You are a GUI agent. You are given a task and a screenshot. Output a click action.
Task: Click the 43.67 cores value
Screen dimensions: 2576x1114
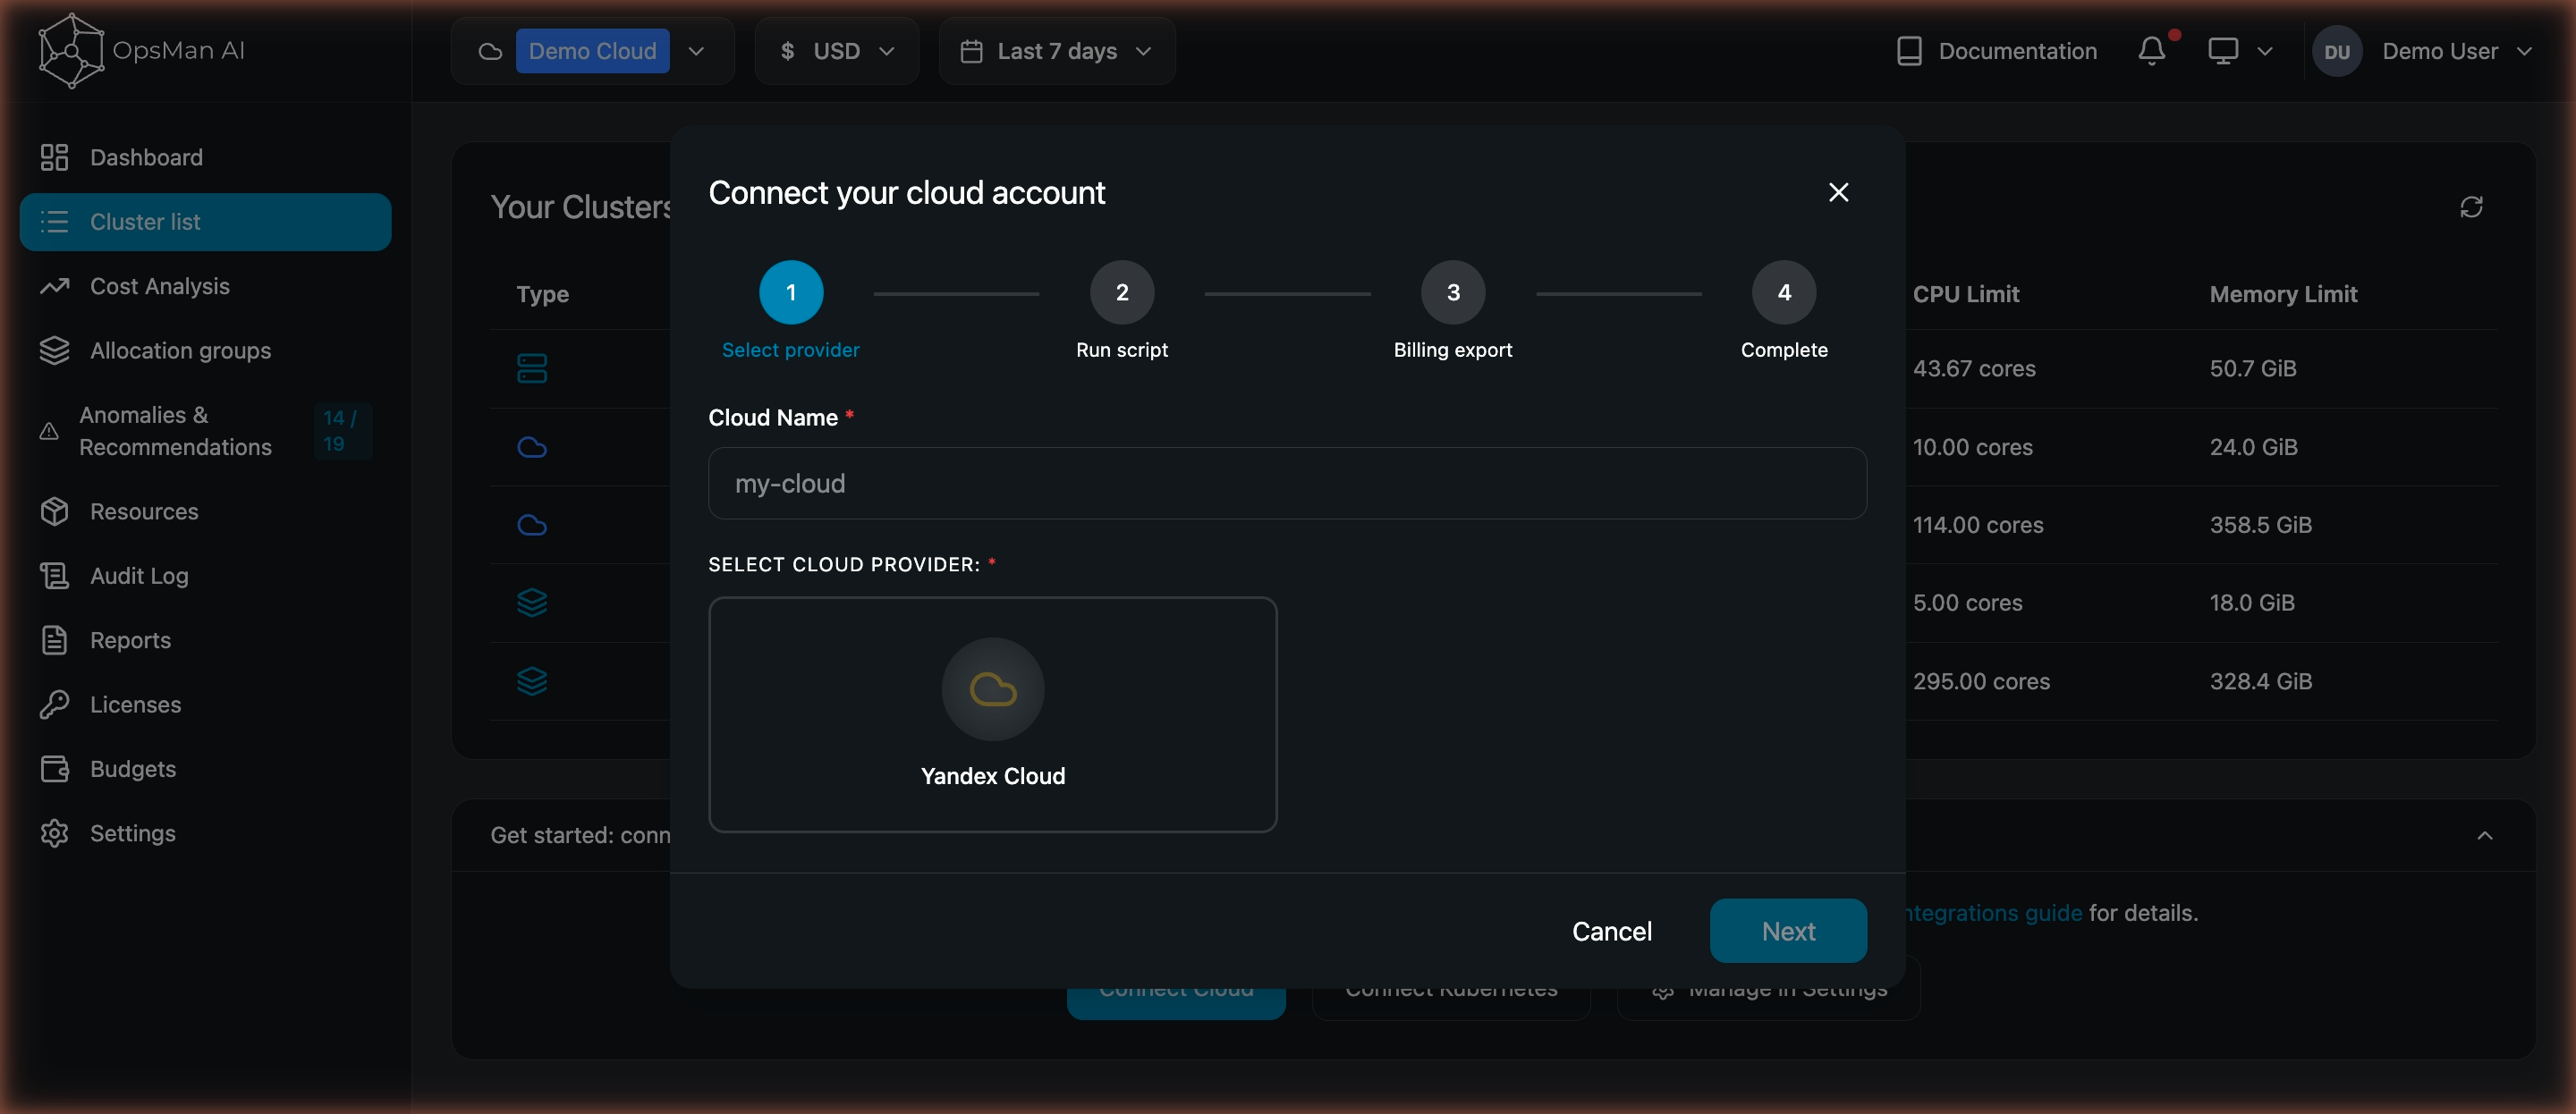pyautogui.click(x=1973, y=368)
